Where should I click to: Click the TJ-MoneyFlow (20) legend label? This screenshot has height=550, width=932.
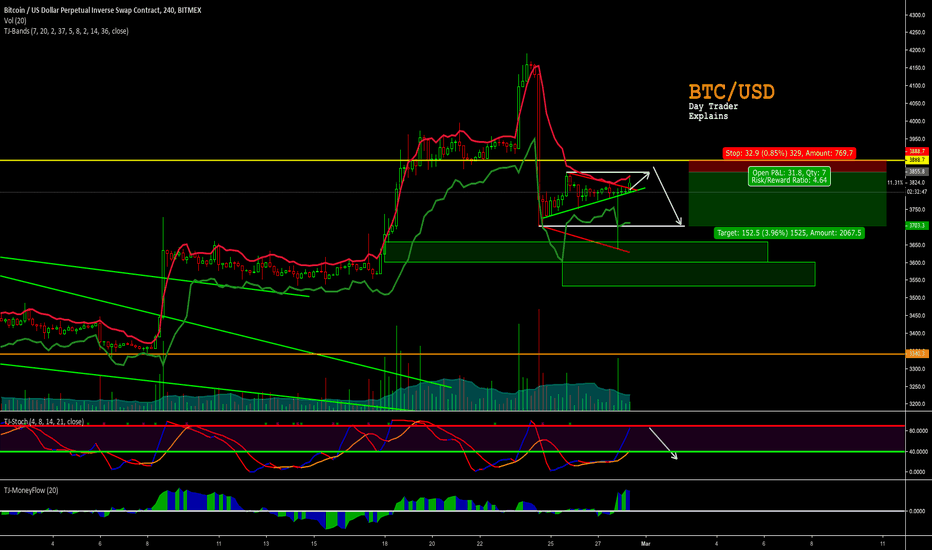(31, 491)
